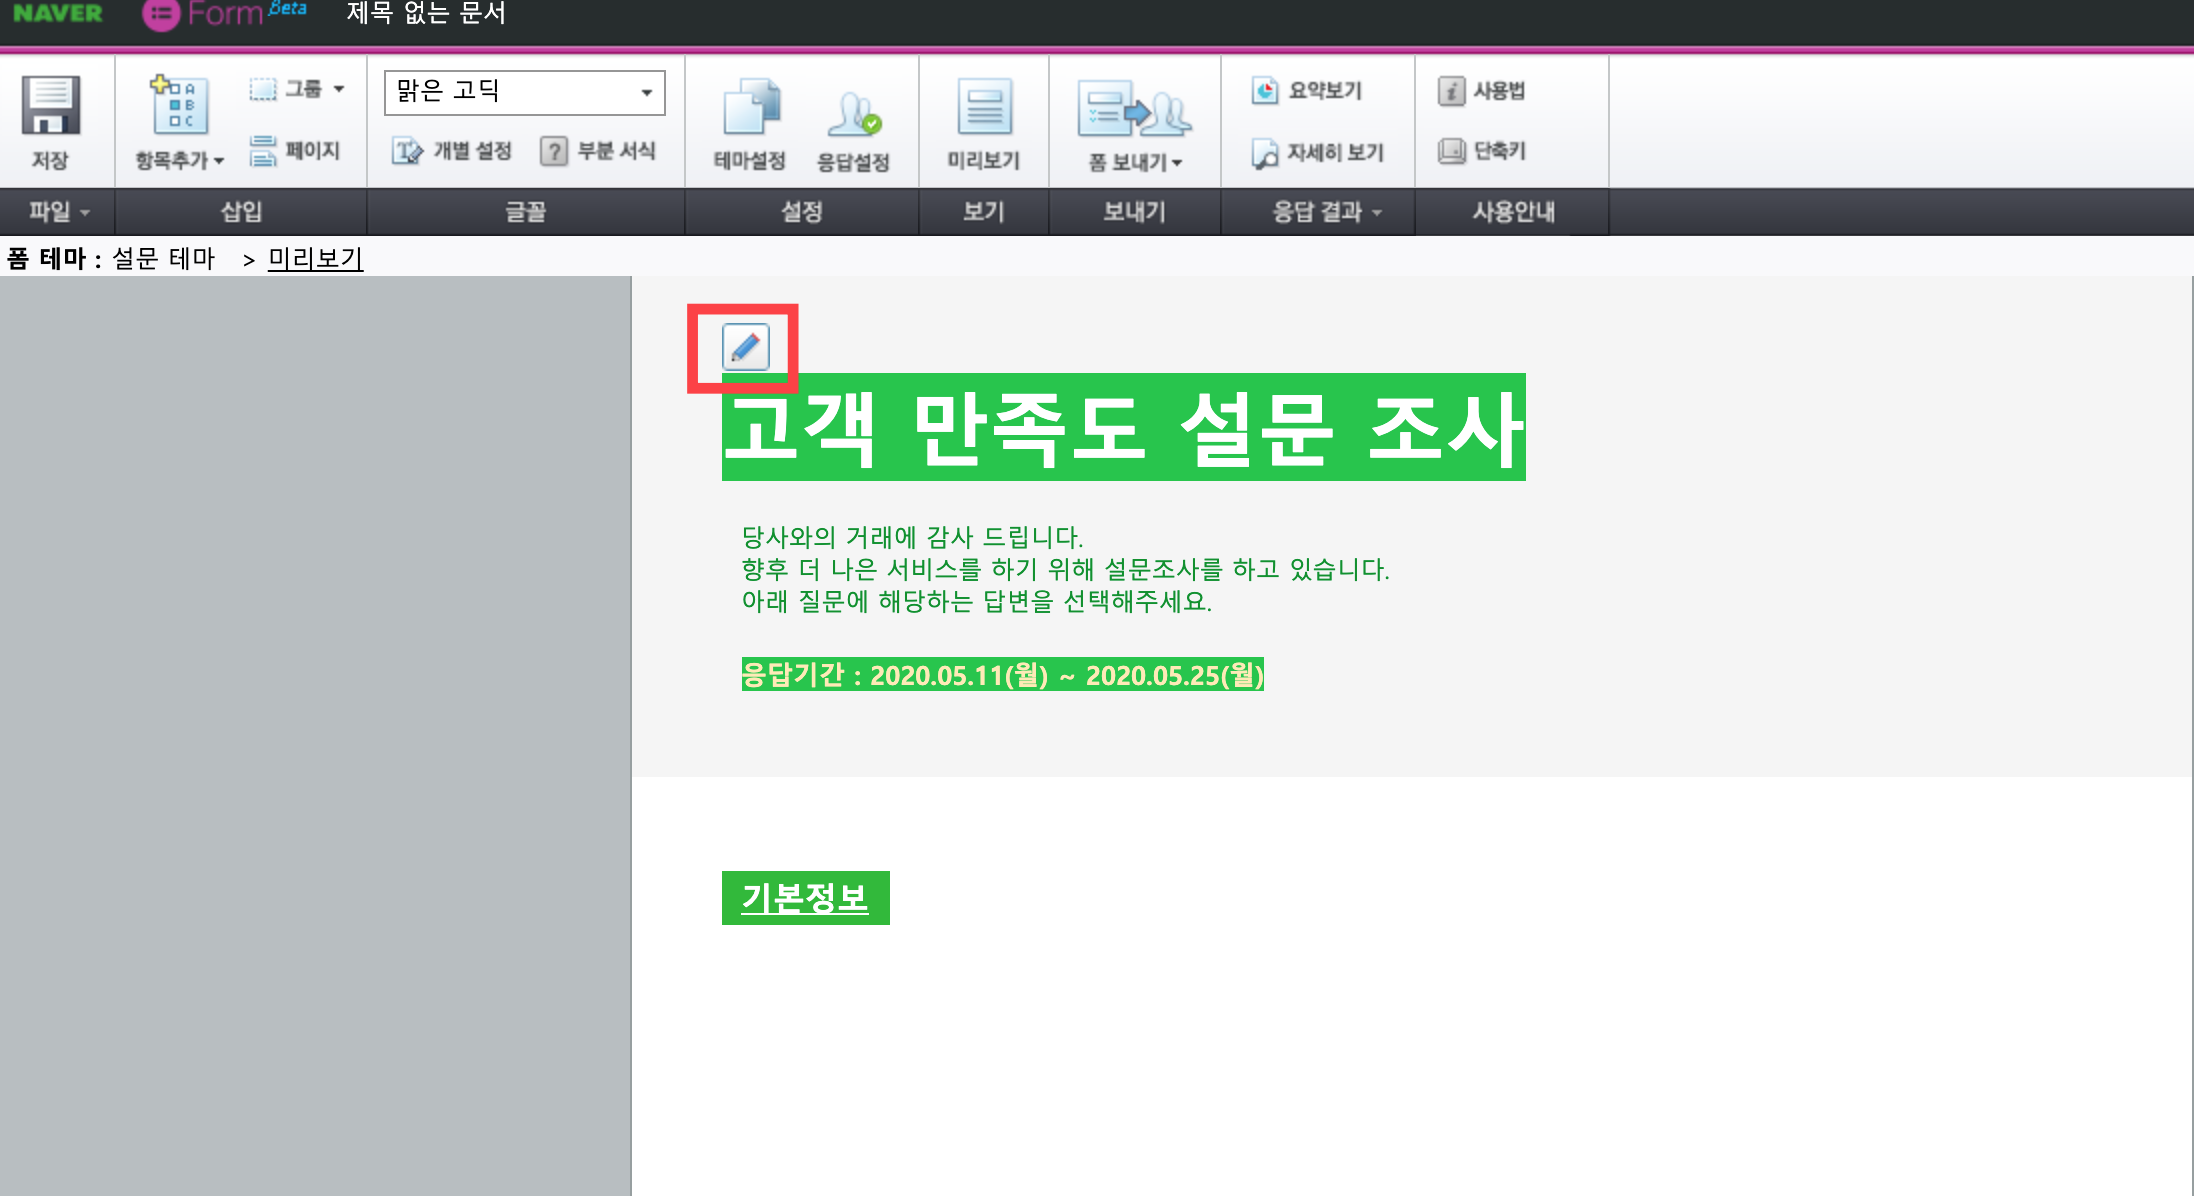Image resolution: width=2194 pixels, height=1196 pixels.
Task: Click the pink Form logo icon
Action: click(x=161, y=14)
